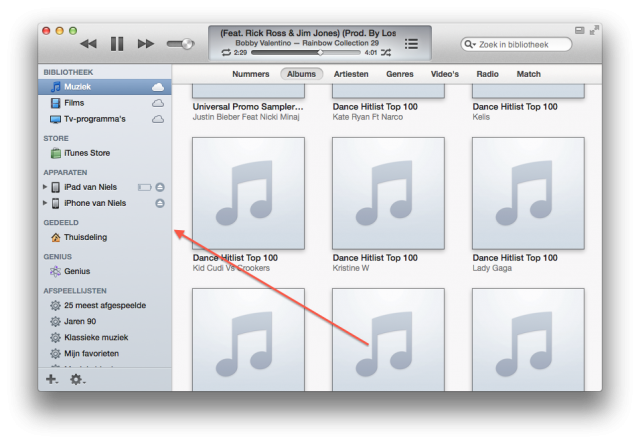Select Muziek in the library sidebar
640x444 pixels.
(x=104, y=87)
